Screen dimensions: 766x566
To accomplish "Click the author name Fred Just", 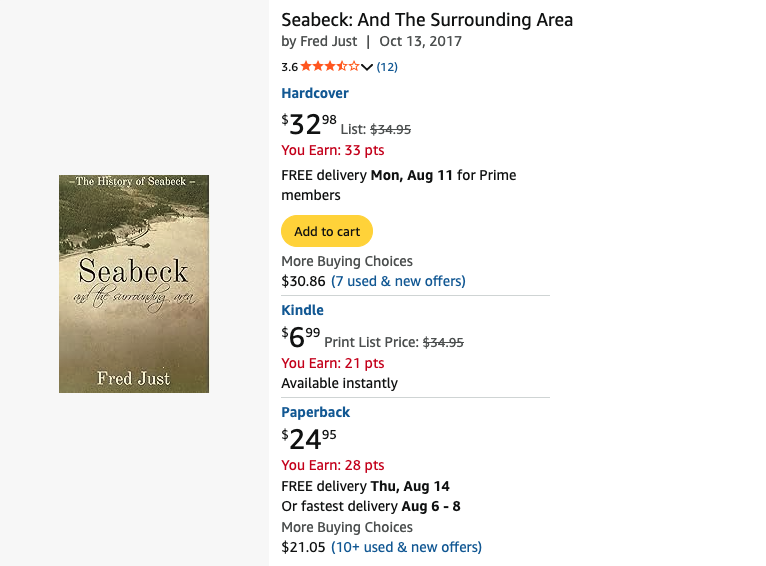I will 328,41.
